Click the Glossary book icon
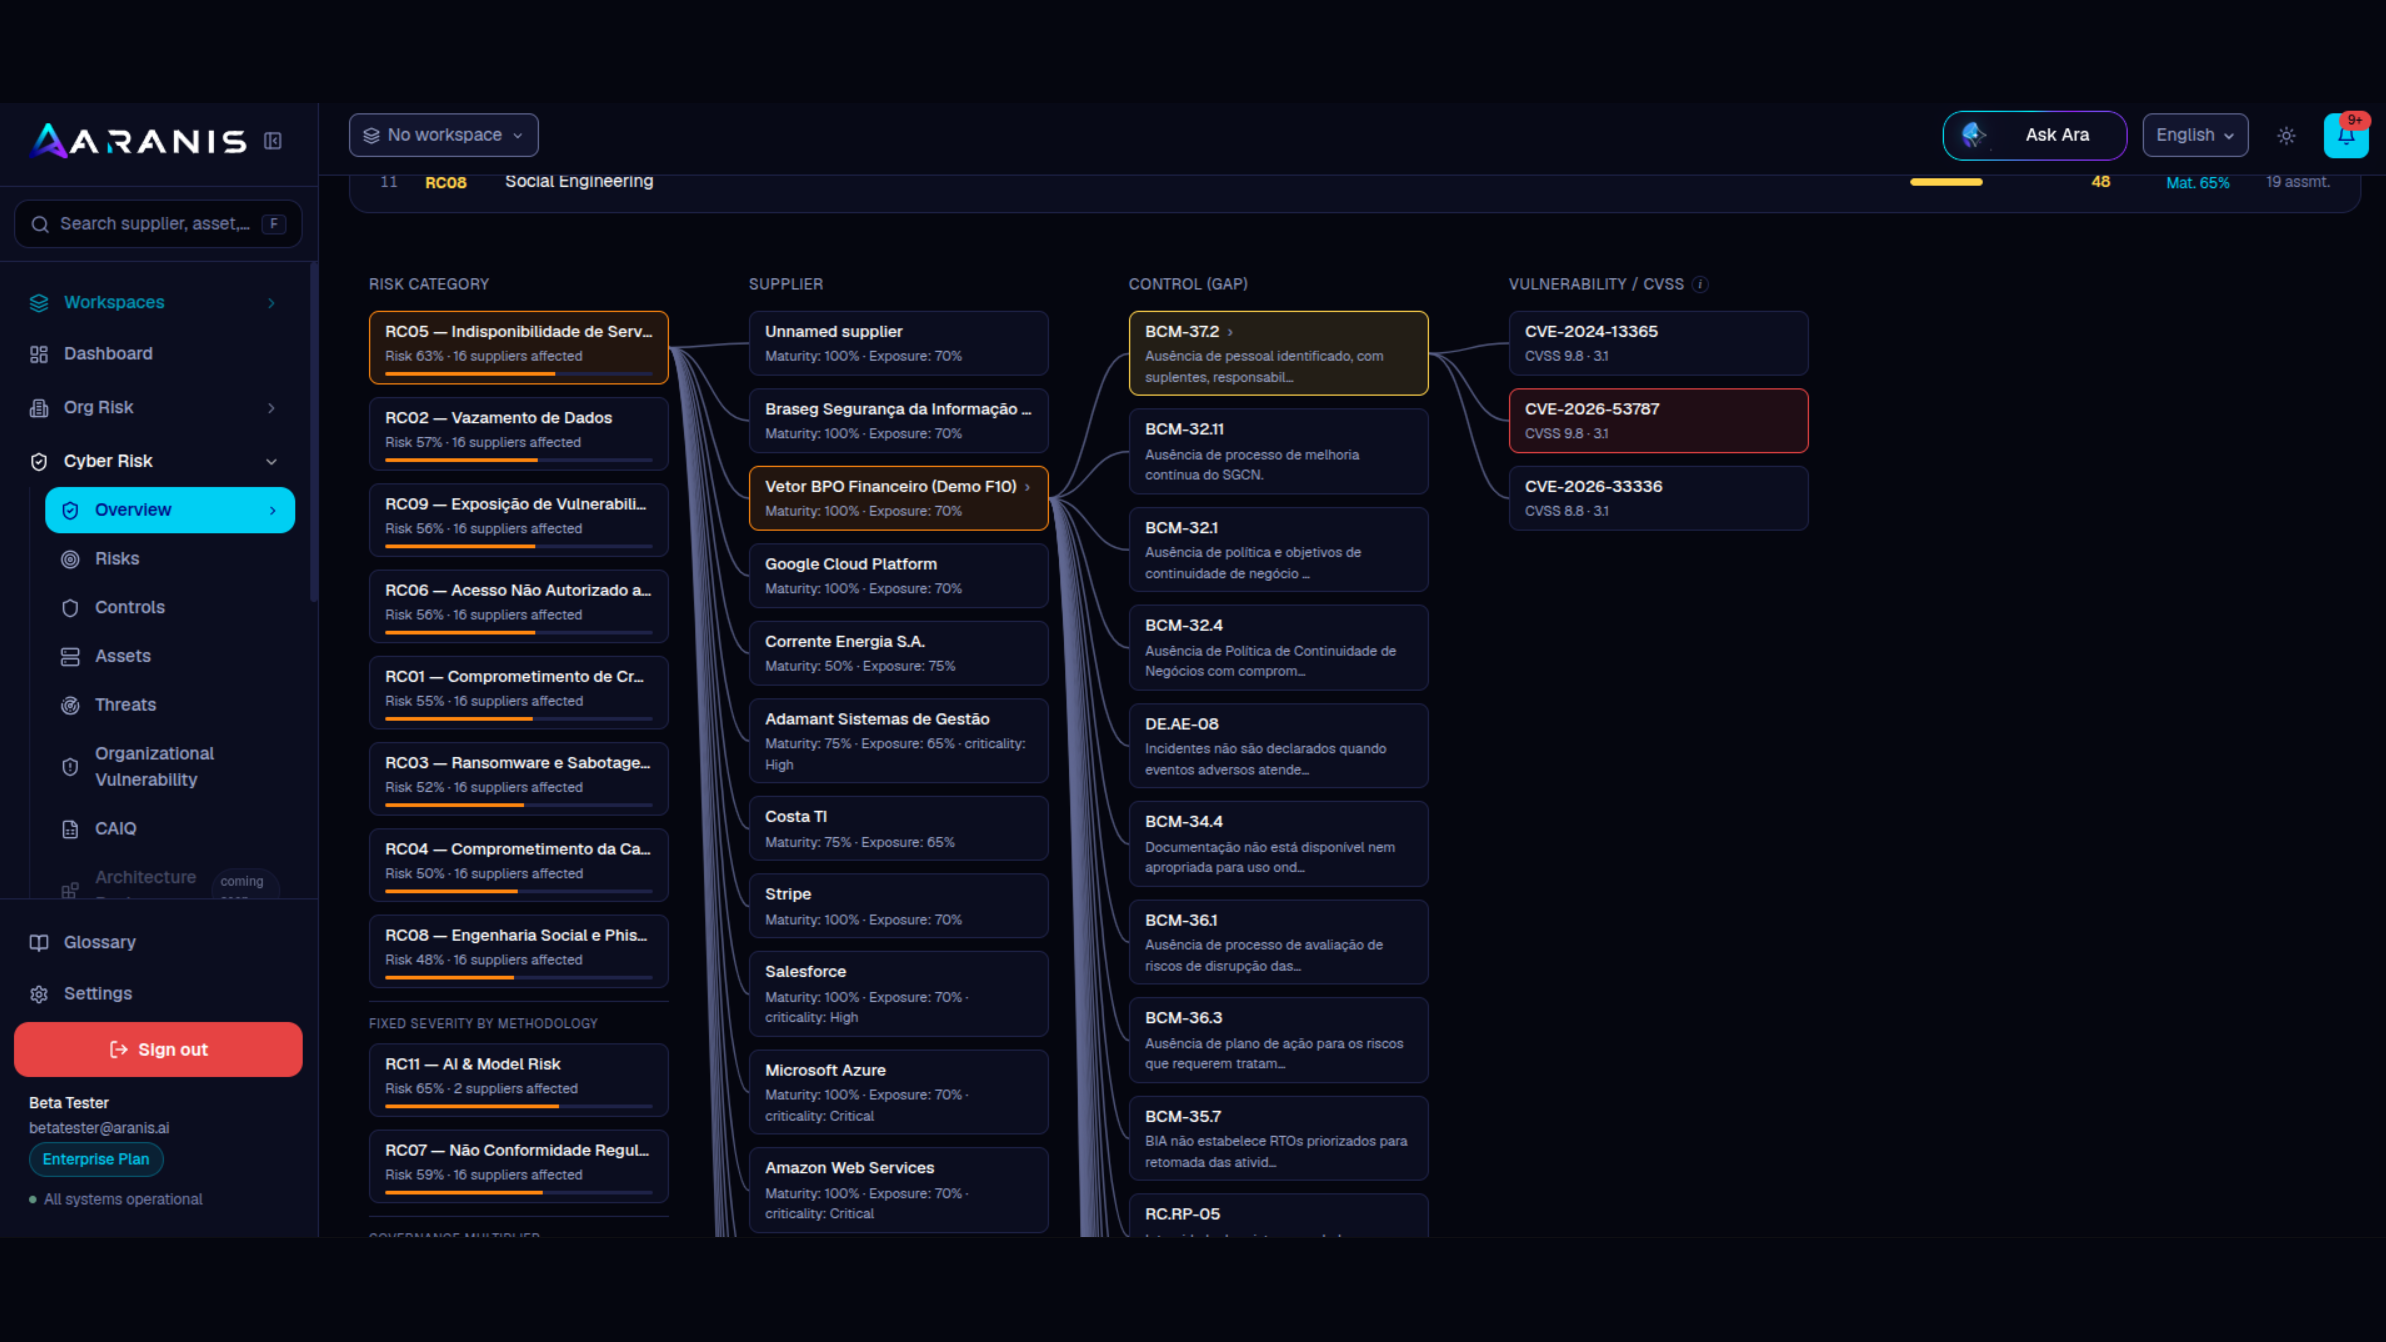This screenshot has width=2386, height=1342. pos(39,942)
